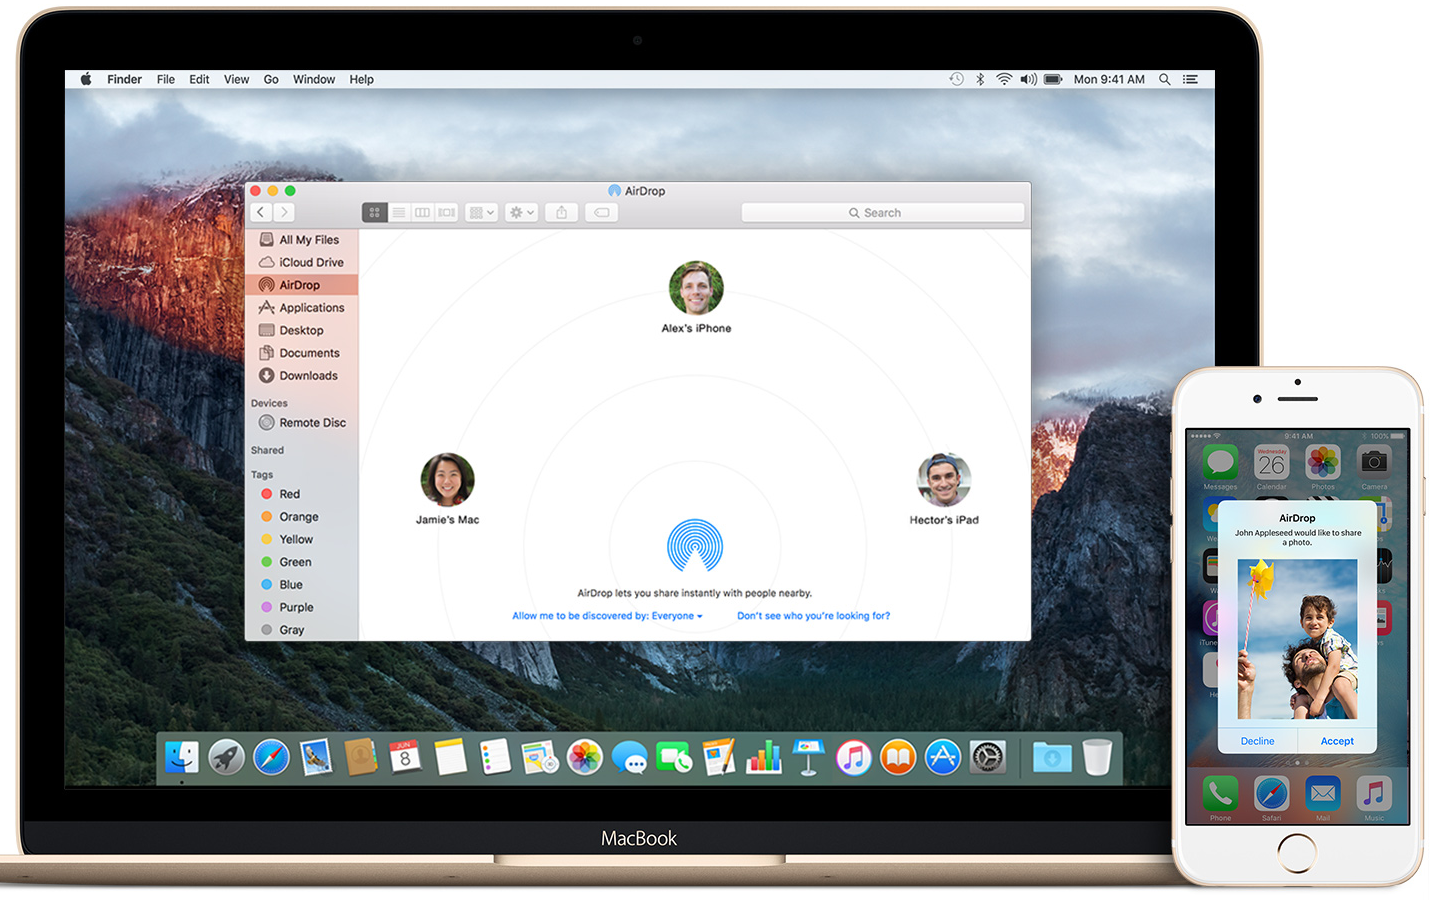Select Jamie's Mac AirDrop recipient
Screen dimensions: 1436x900
pos(447,489)
